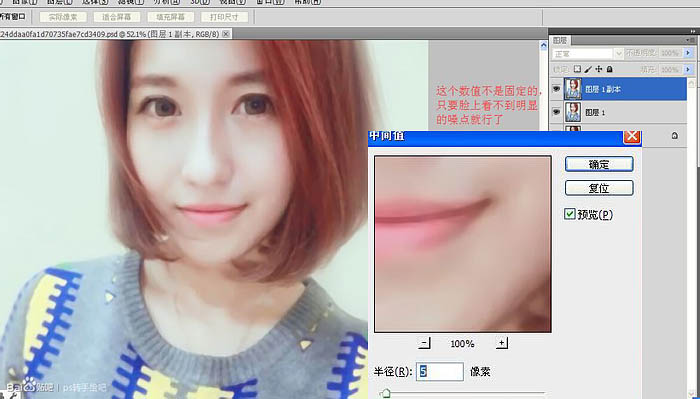Collapse the panel dock with double-arrow icon
This screenshot has width=700, height=399.
[693, 31]
